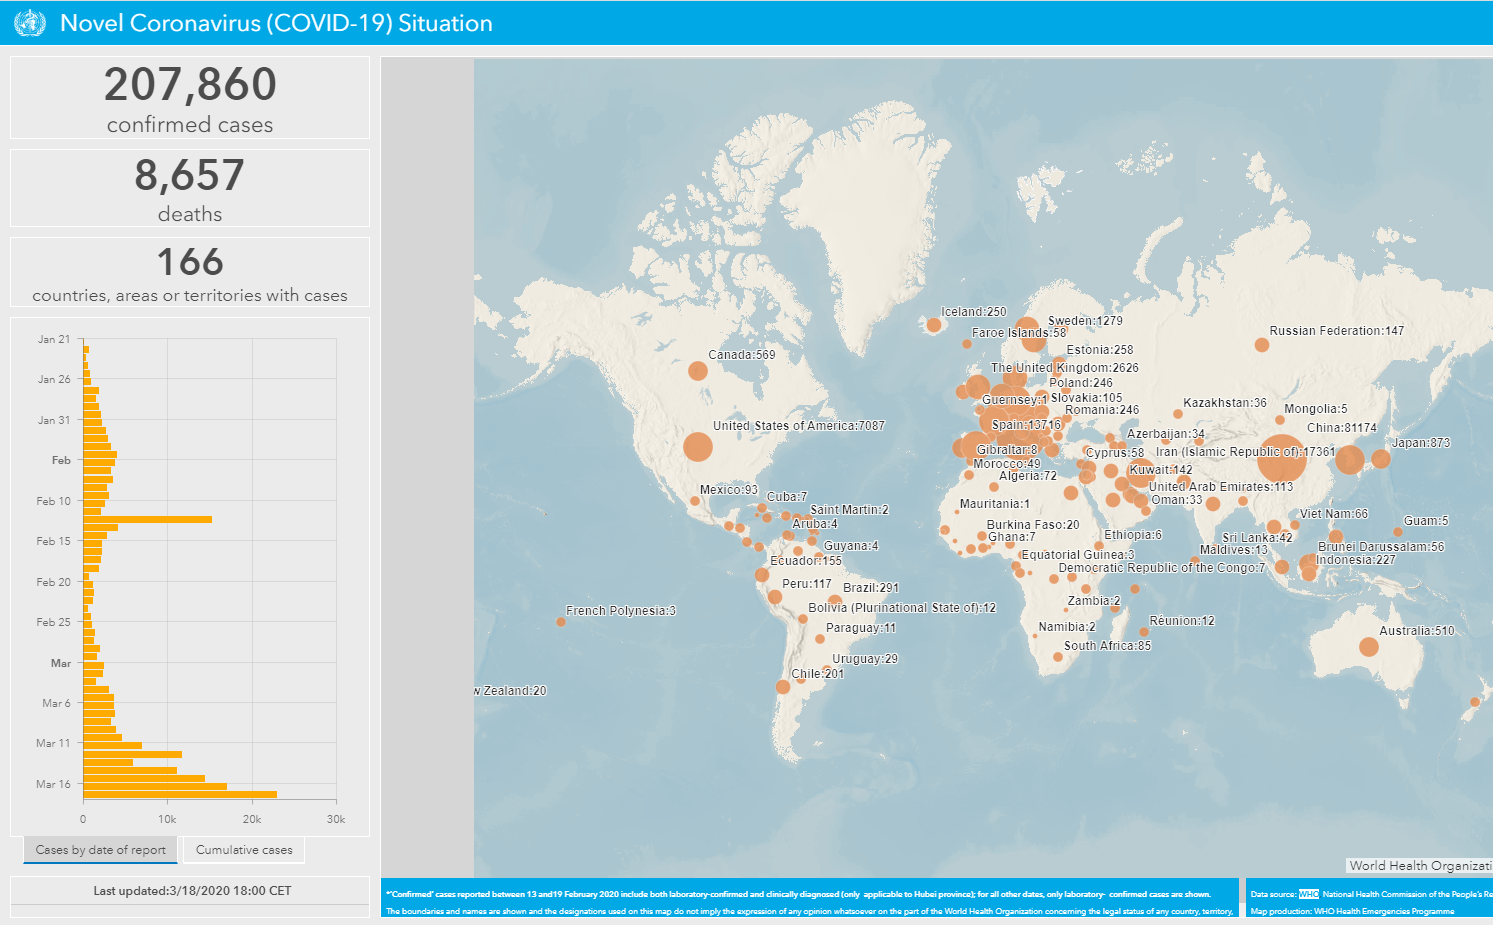Click the French Polynesia:3 marker
Viewport: 1493px width, 925px height.
[562, 621]
